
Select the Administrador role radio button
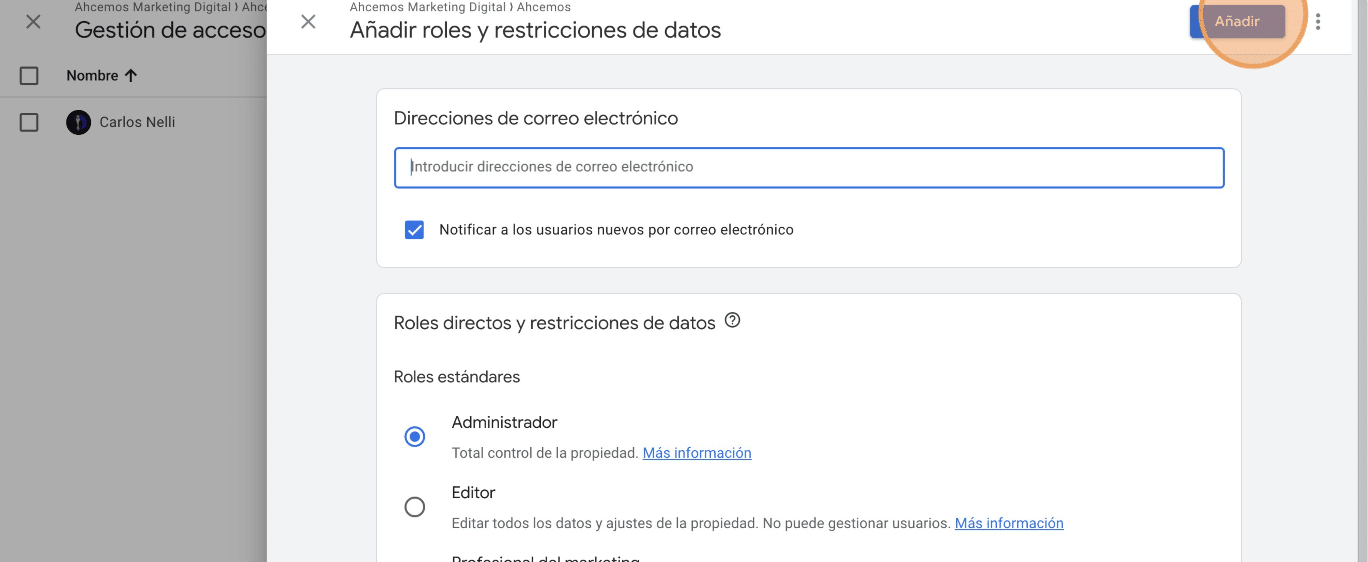[414, 437]
